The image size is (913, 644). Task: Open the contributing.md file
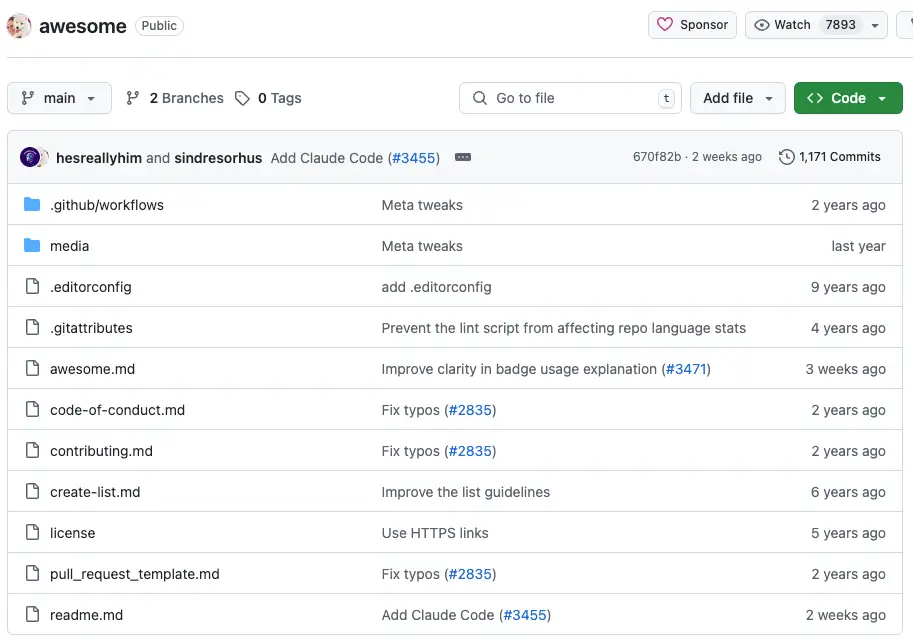[x=101, y=451]
